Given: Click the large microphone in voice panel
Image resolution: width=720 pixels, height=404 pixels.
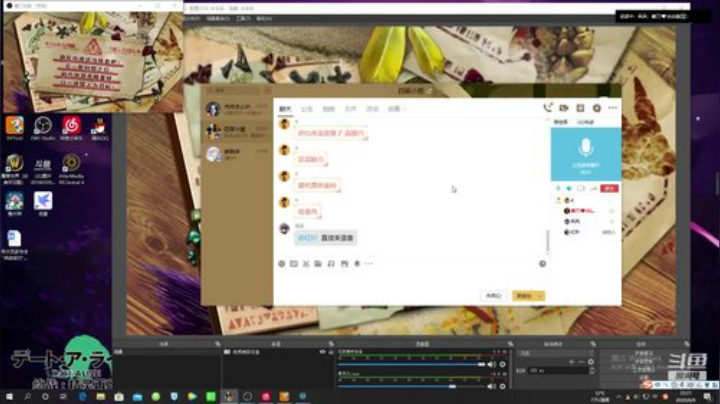Looking at the screenshot, I should coord(585,148).
